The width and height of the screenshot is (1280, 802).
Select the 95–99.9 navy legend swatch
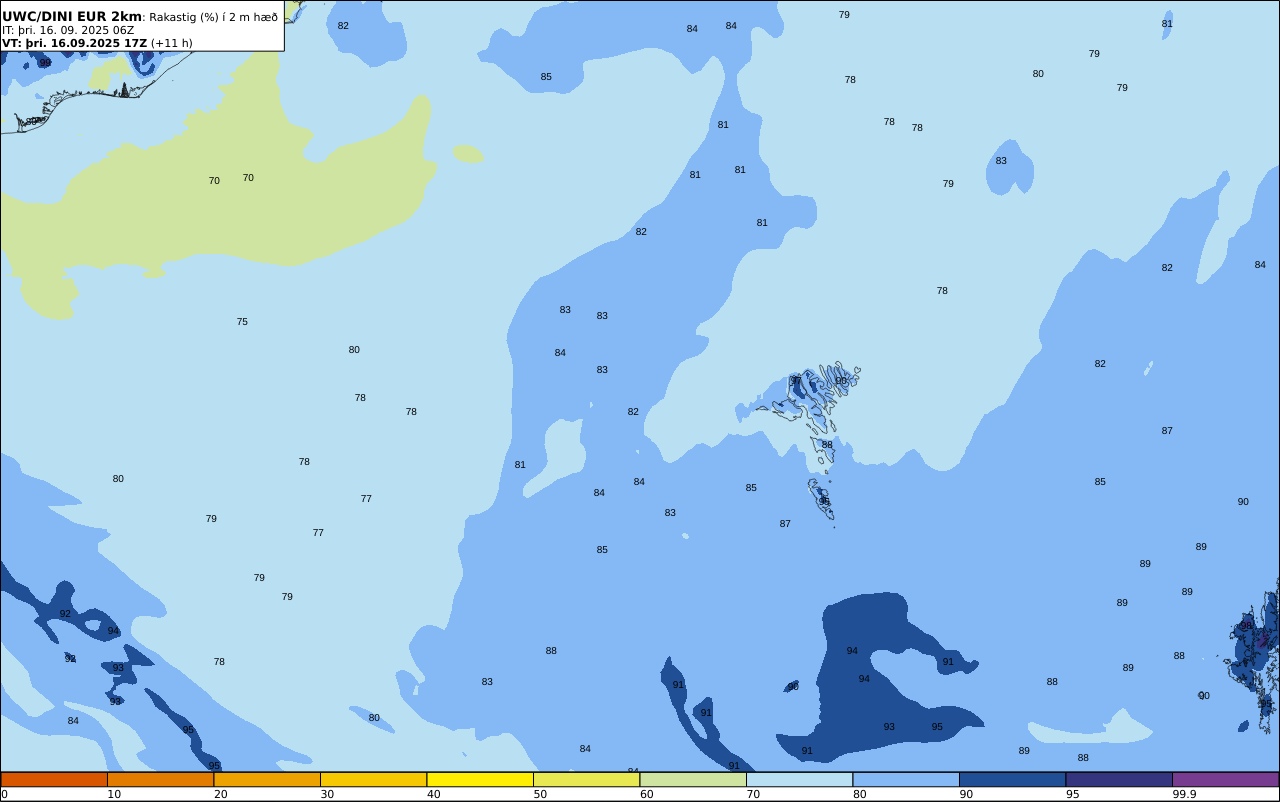click(x=1119, y=779)
